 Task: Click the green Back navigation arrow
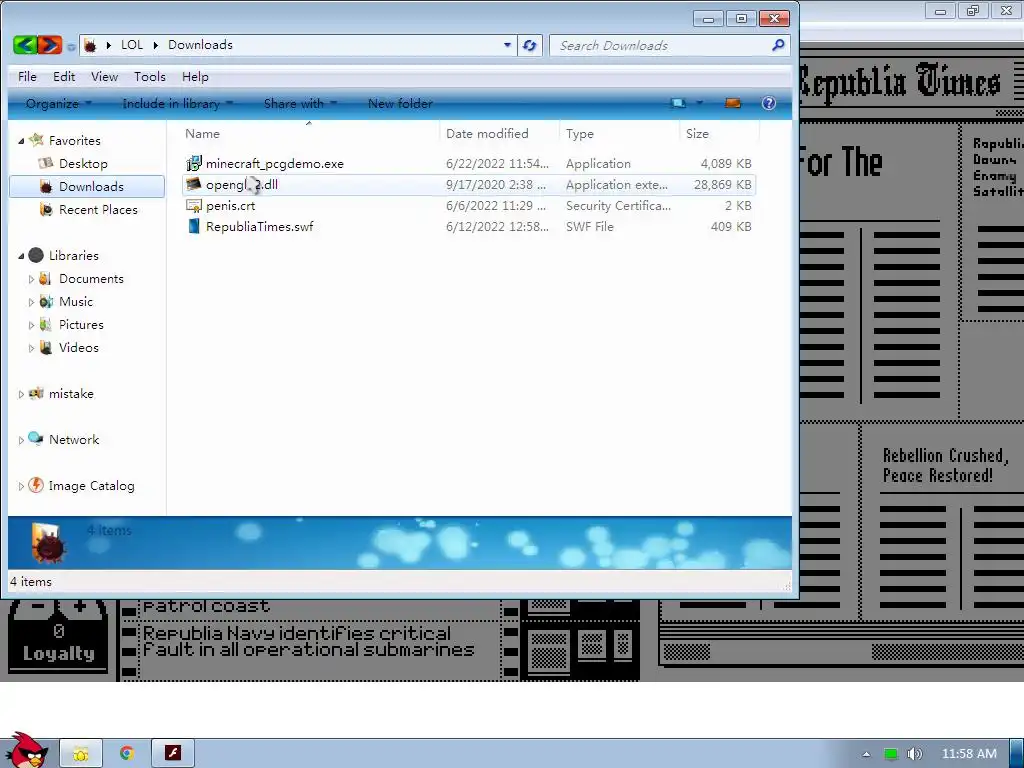(25, 44)
